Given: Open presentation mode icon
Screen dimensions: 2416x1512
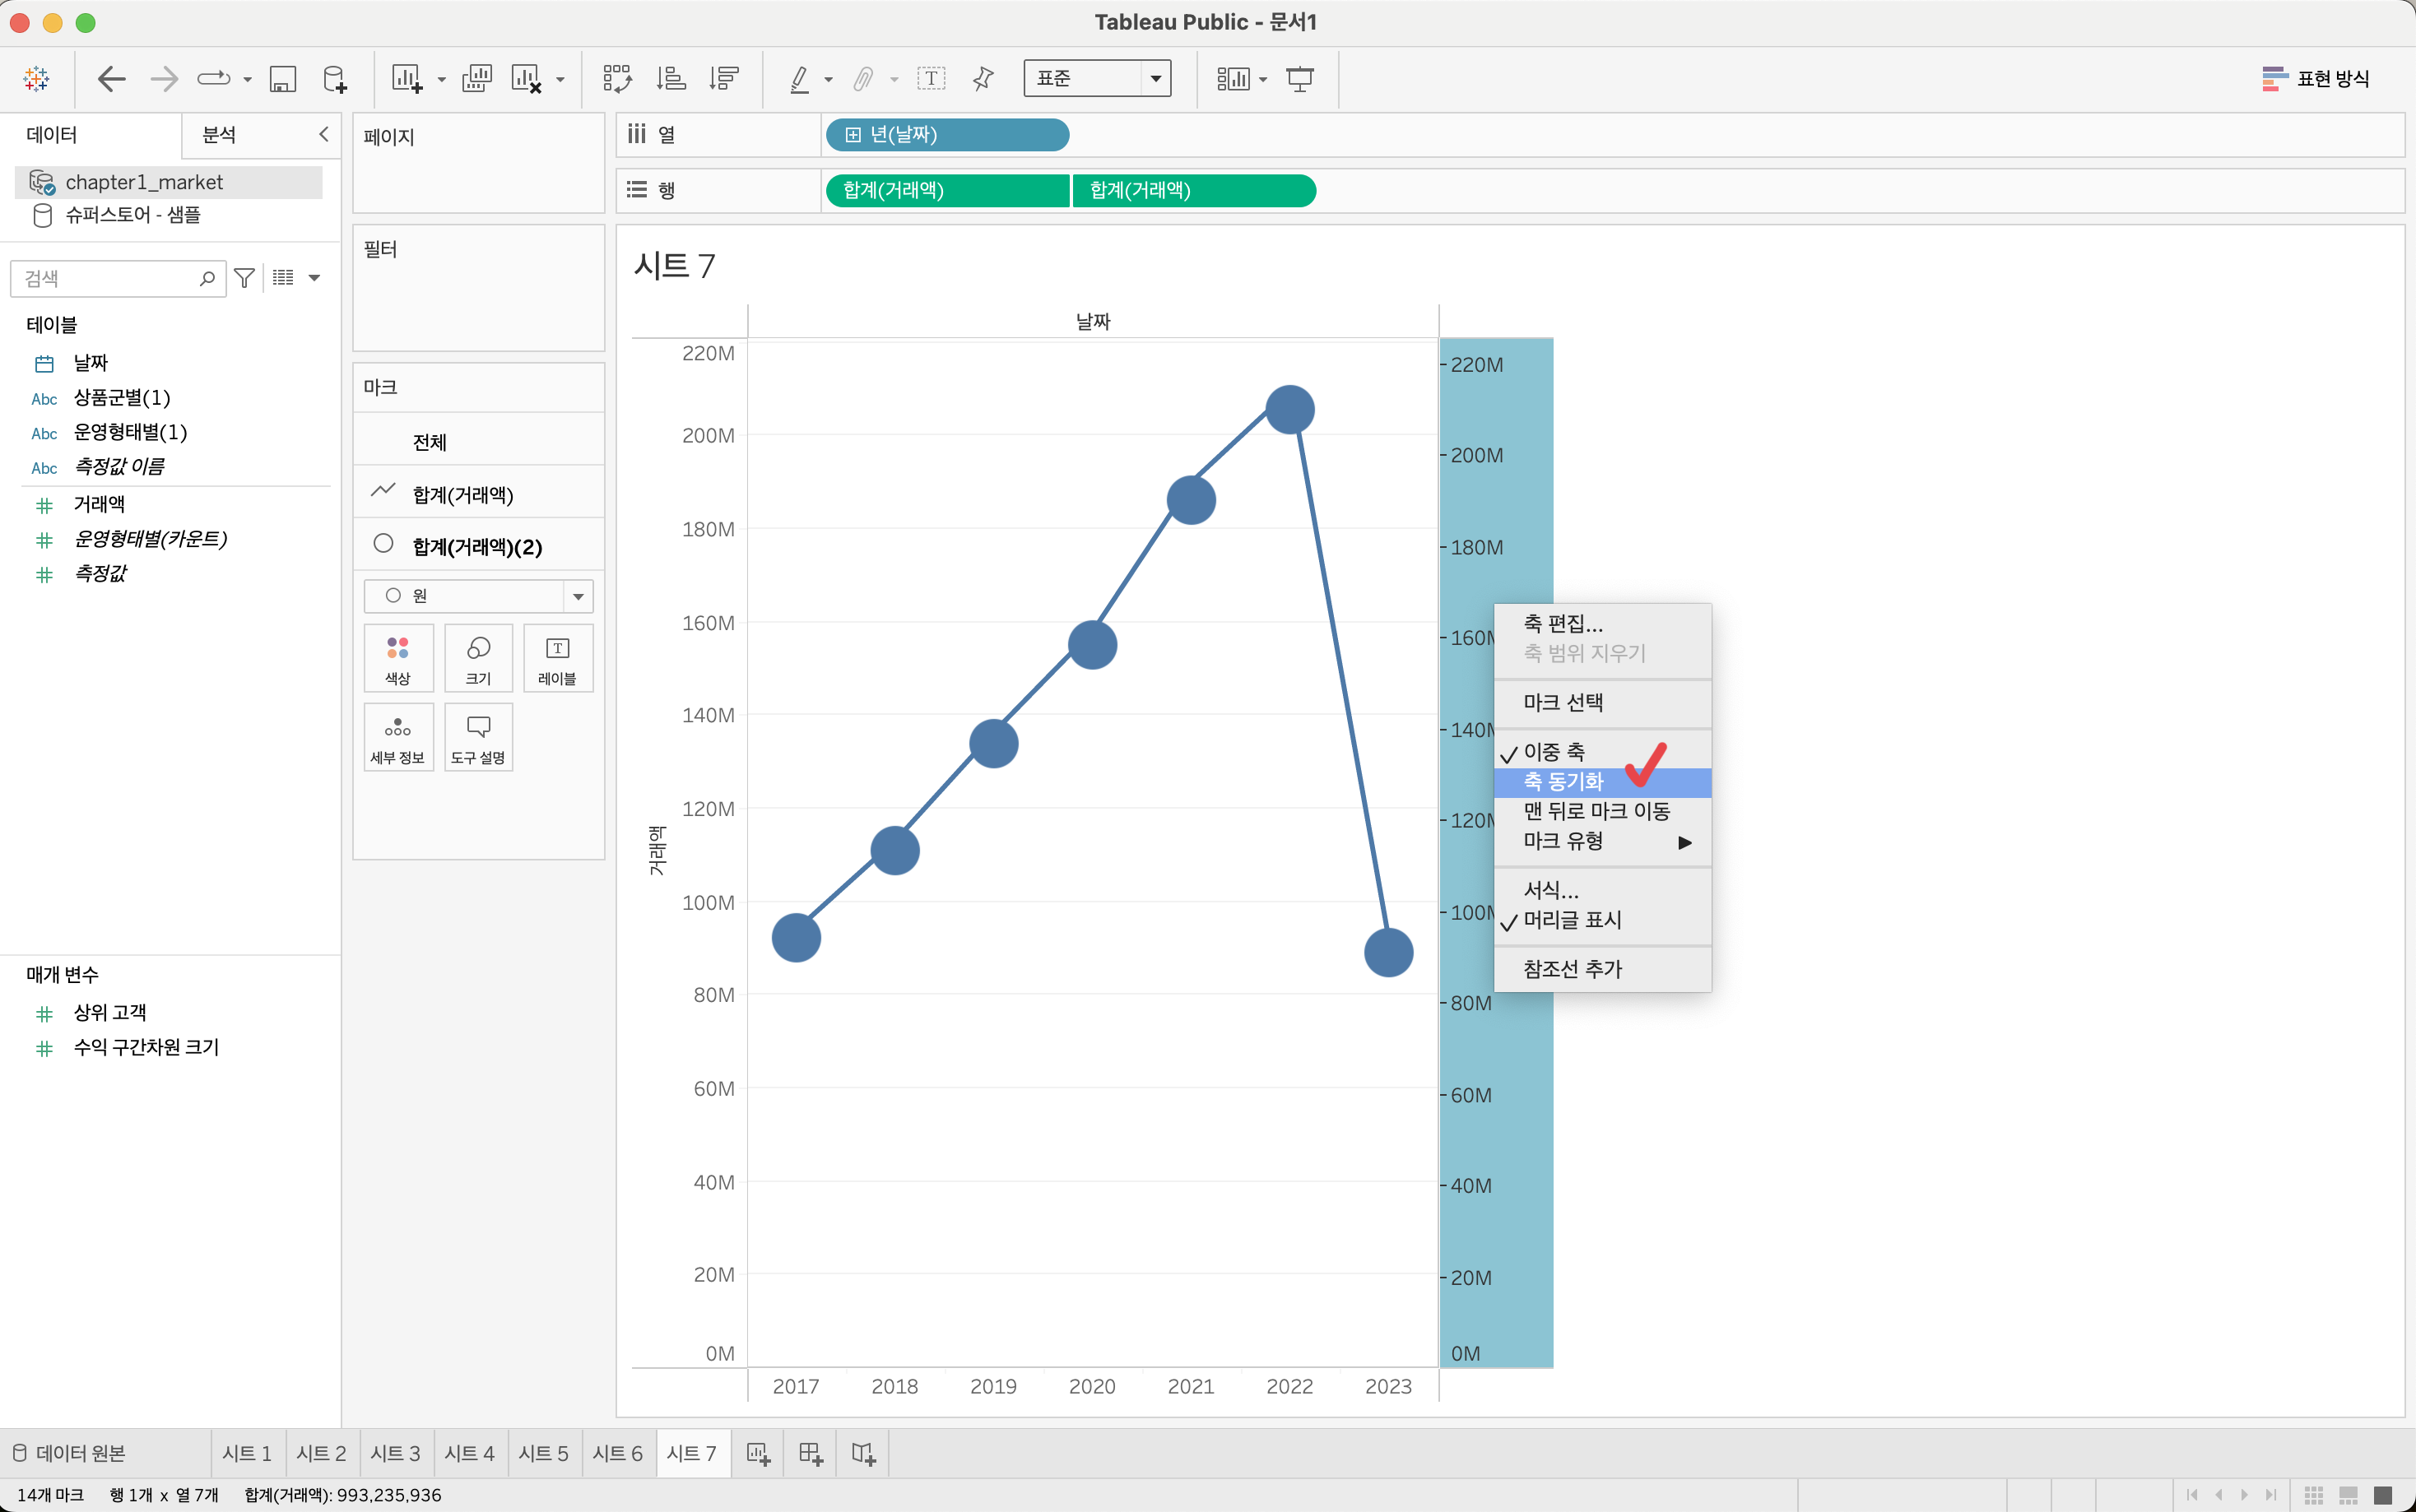Looking at the screenshot, I should pyautogui.click(x=1299, y=79).
